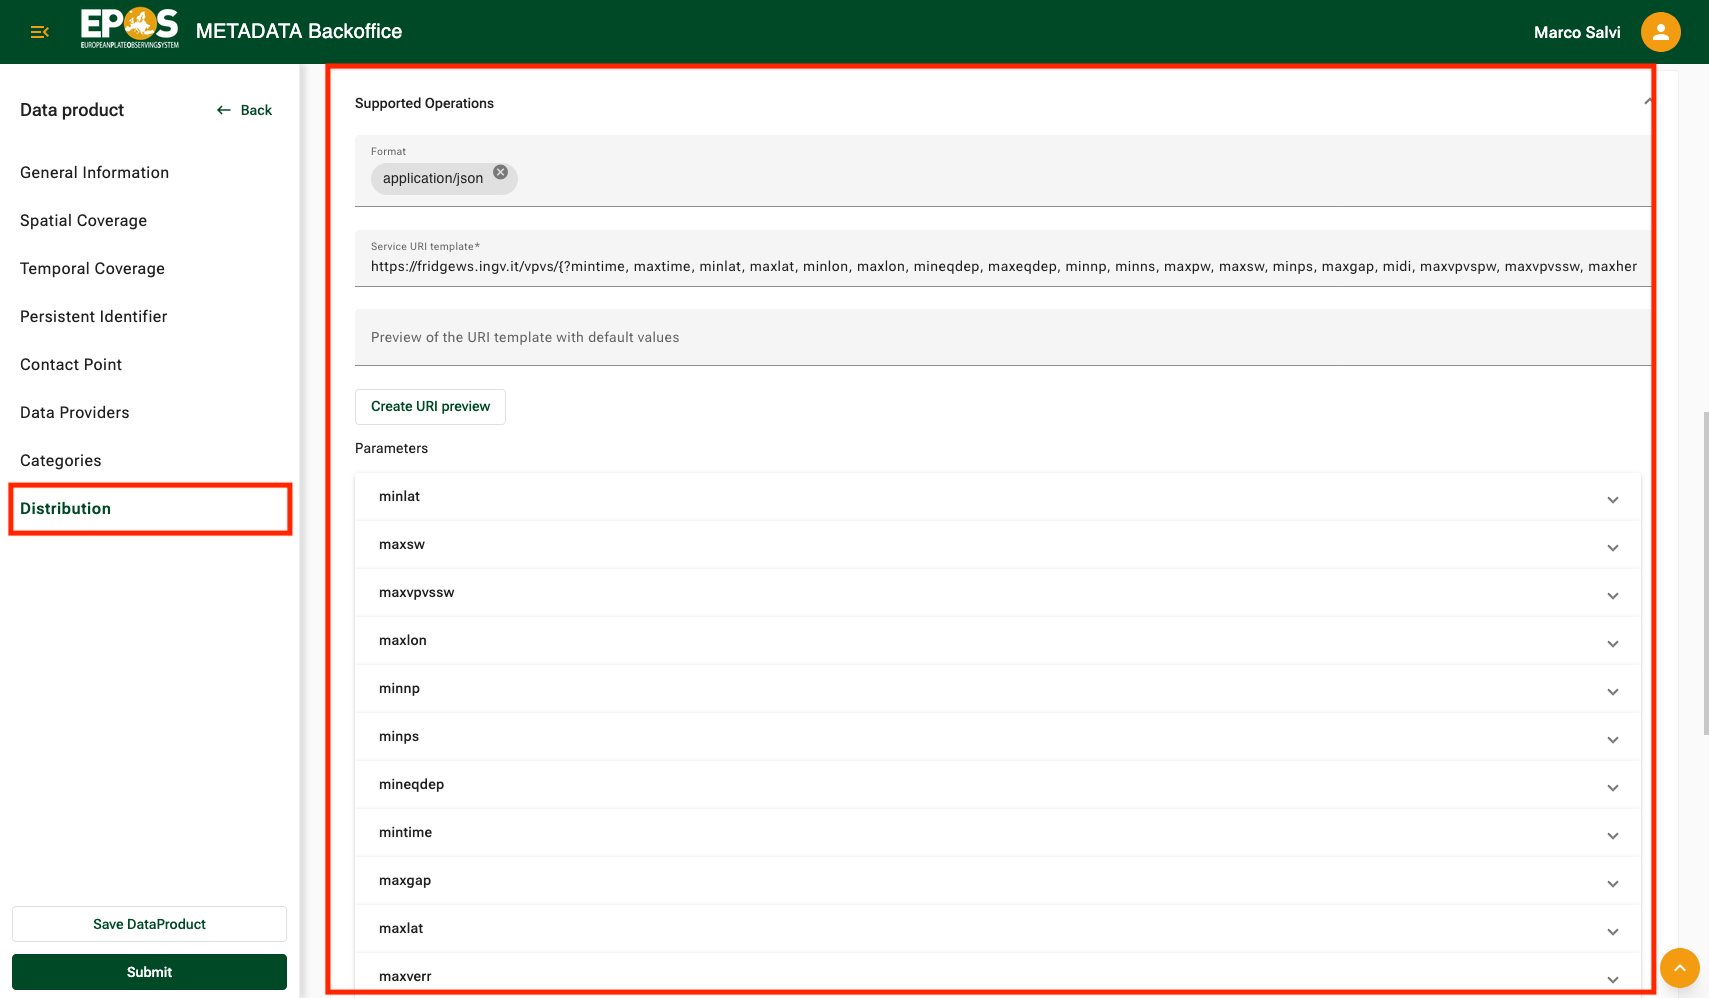Click the EPOS logo in the header
This screenshot has width=1709, height=998.
tap(128, 28)
